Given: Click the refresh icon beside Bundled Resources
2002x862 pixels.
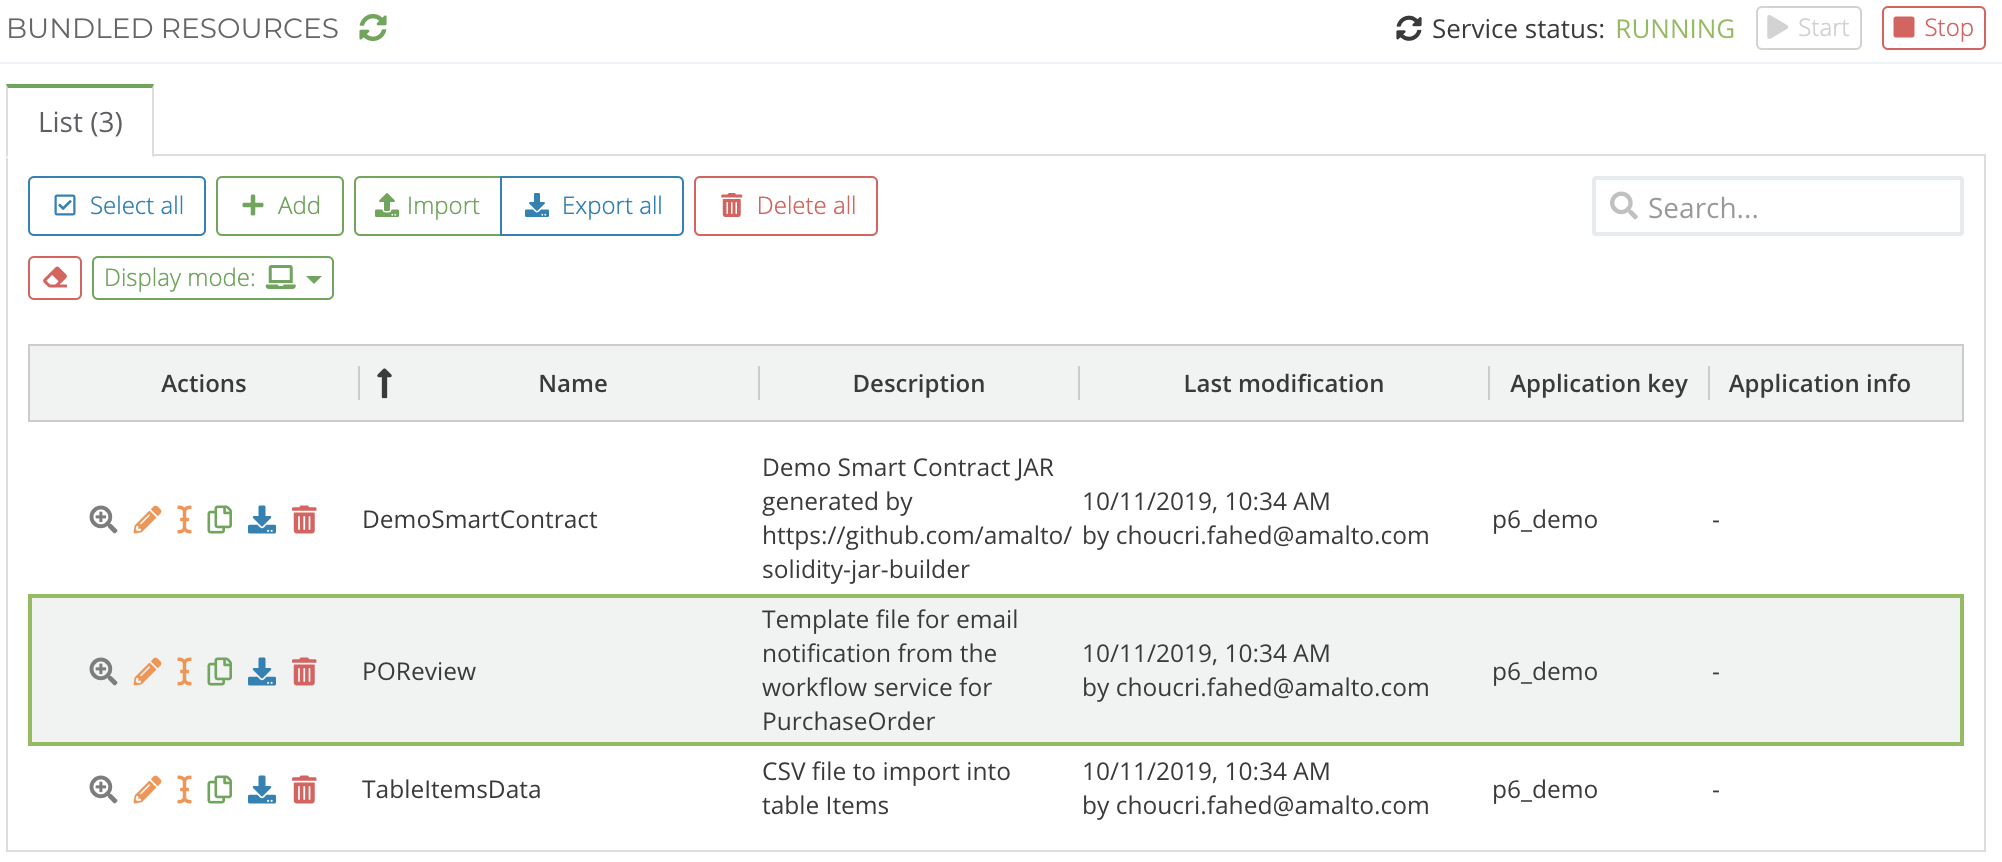Looking at the screenshot, I should 373,28.
